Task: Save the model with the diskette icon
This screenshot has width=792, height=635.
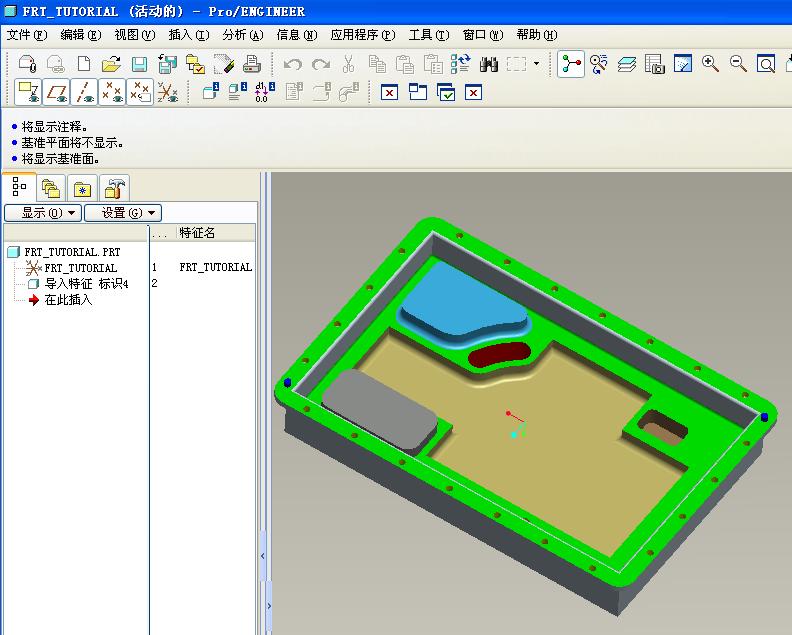Action: pyautogui.click(x=139, y=64)
